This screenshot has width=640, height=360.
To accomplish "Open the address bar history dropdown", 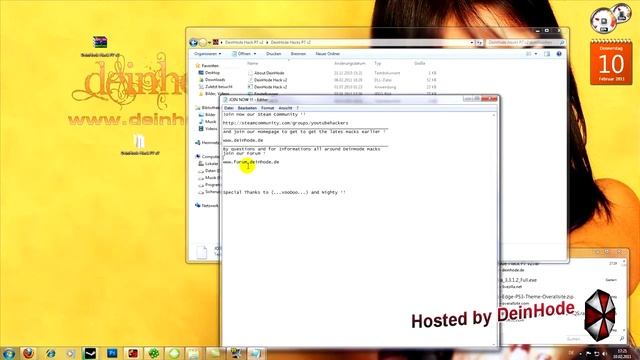I will pyautogui.click(x=472, y=42).
